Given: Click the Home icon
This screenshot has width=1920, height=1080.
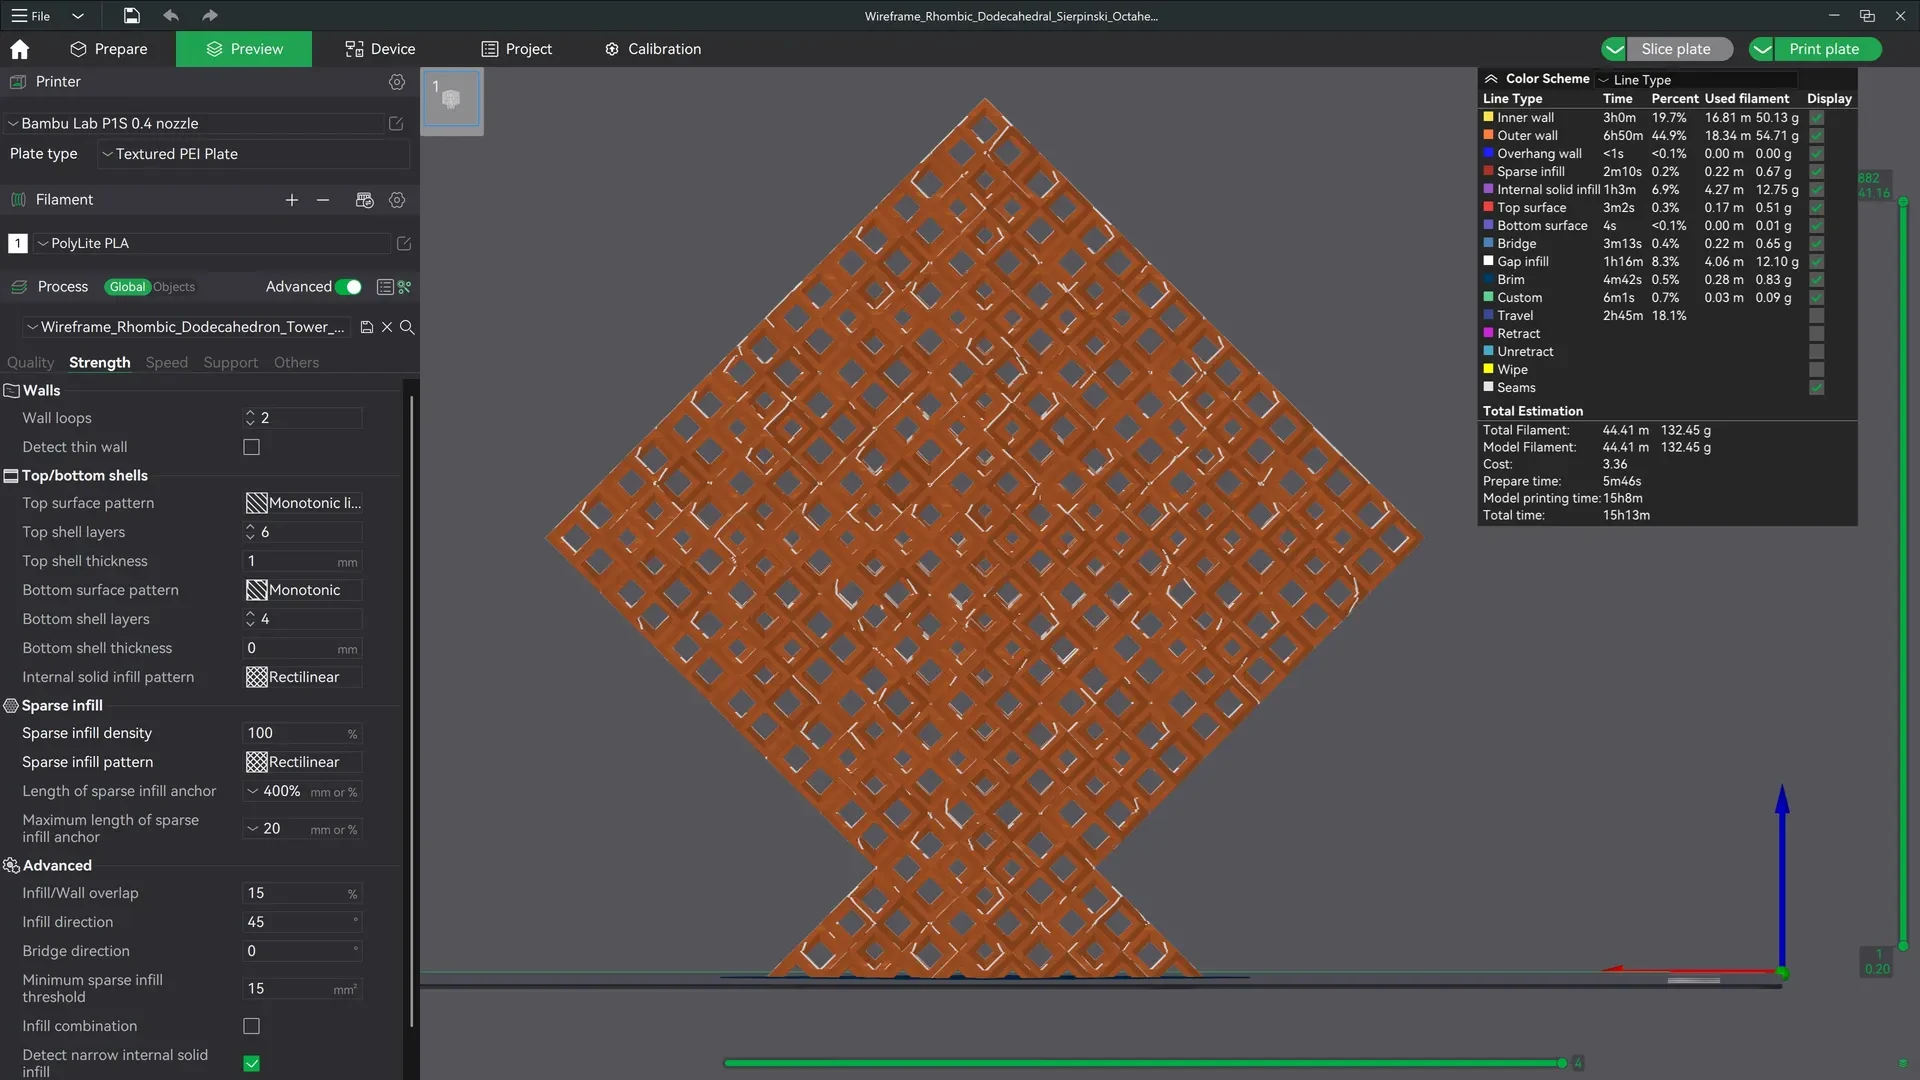Looking at the screenshot, I should coord(19,49).
